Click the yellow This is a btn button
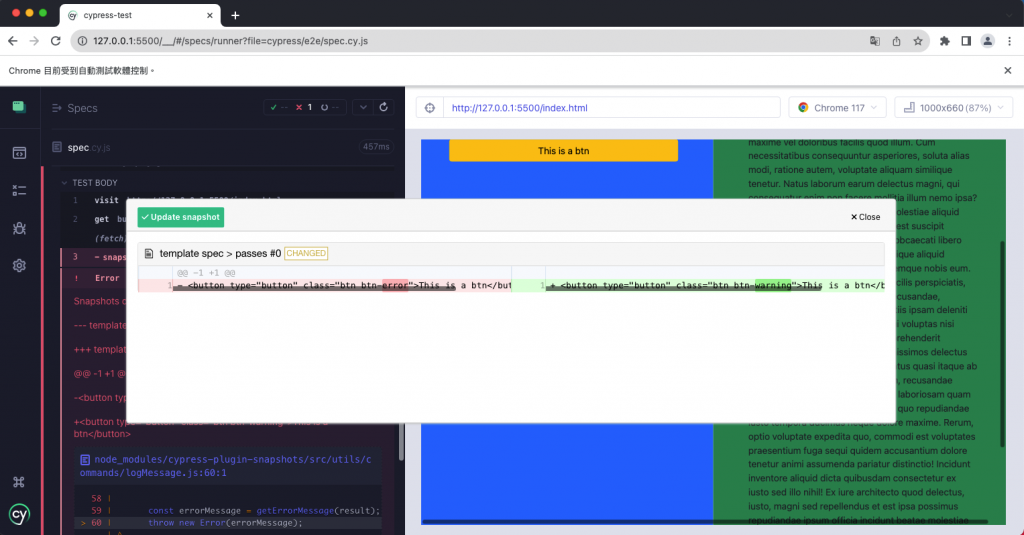The height and width of the screenshot is (535, 1024). tap(564, 150)
